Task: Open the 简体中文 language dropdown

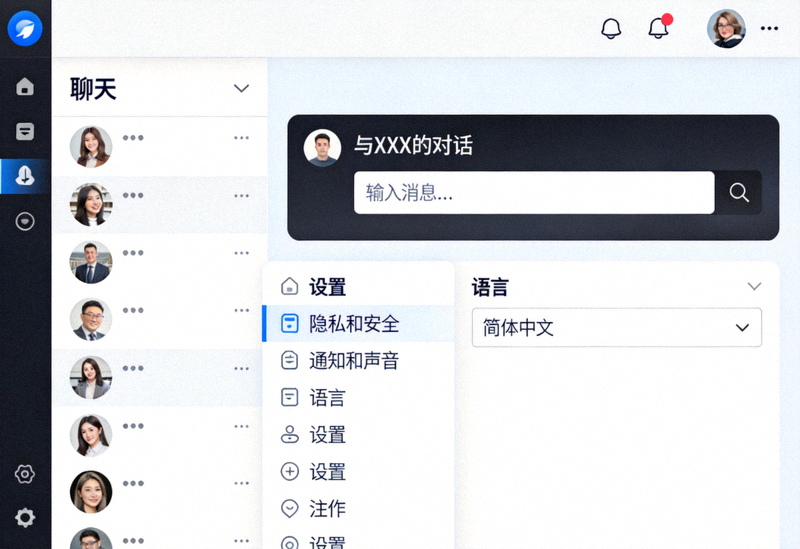Action: [617, 328]
